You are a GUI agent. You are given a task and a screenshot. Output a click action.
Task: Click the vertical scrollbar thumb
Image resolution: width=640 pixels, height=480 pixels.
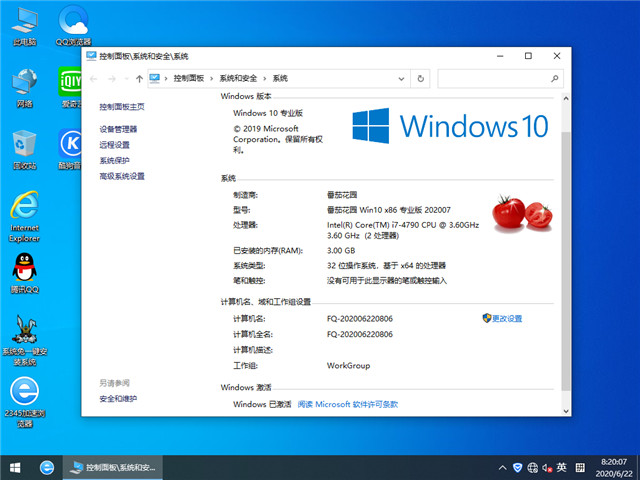coord(566,261)
